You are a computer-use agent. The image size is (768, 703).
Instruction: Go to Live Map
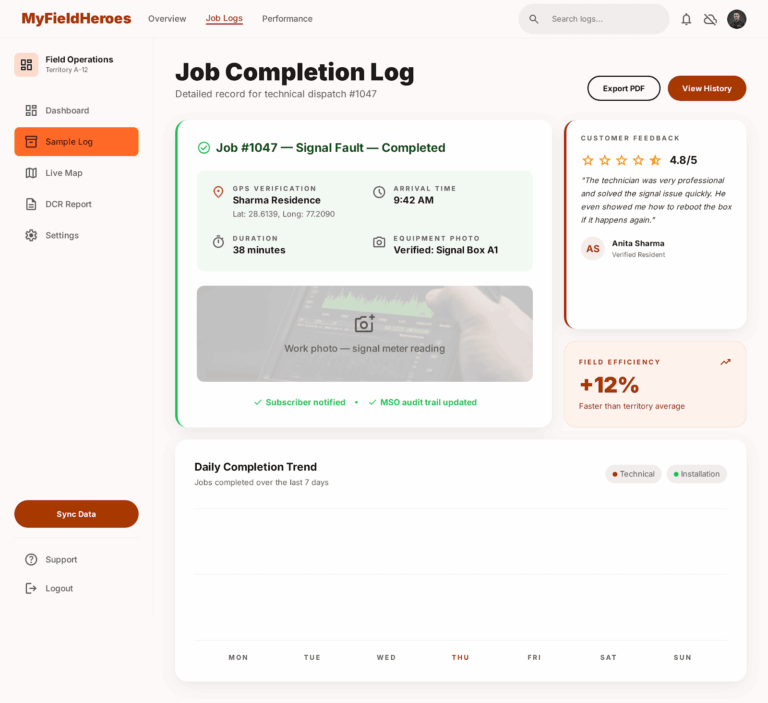click(76, 173)
